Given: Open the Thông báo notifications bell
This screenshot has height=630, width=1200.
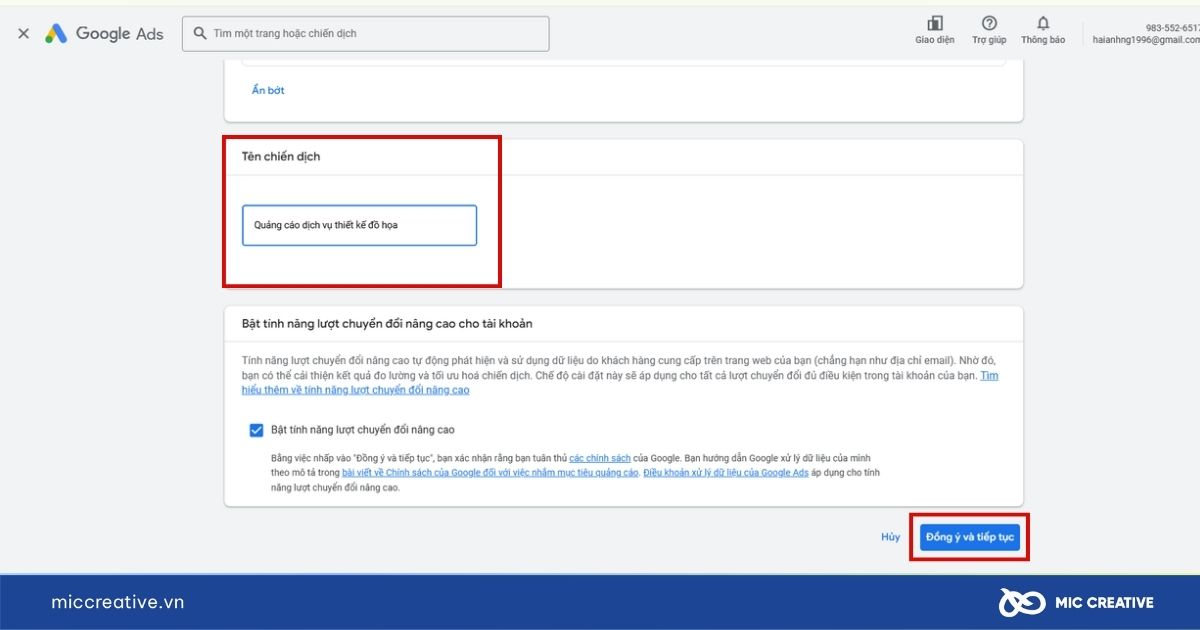Looking at the screenshot, I should pyautogui.click(x=1043, y=23).
